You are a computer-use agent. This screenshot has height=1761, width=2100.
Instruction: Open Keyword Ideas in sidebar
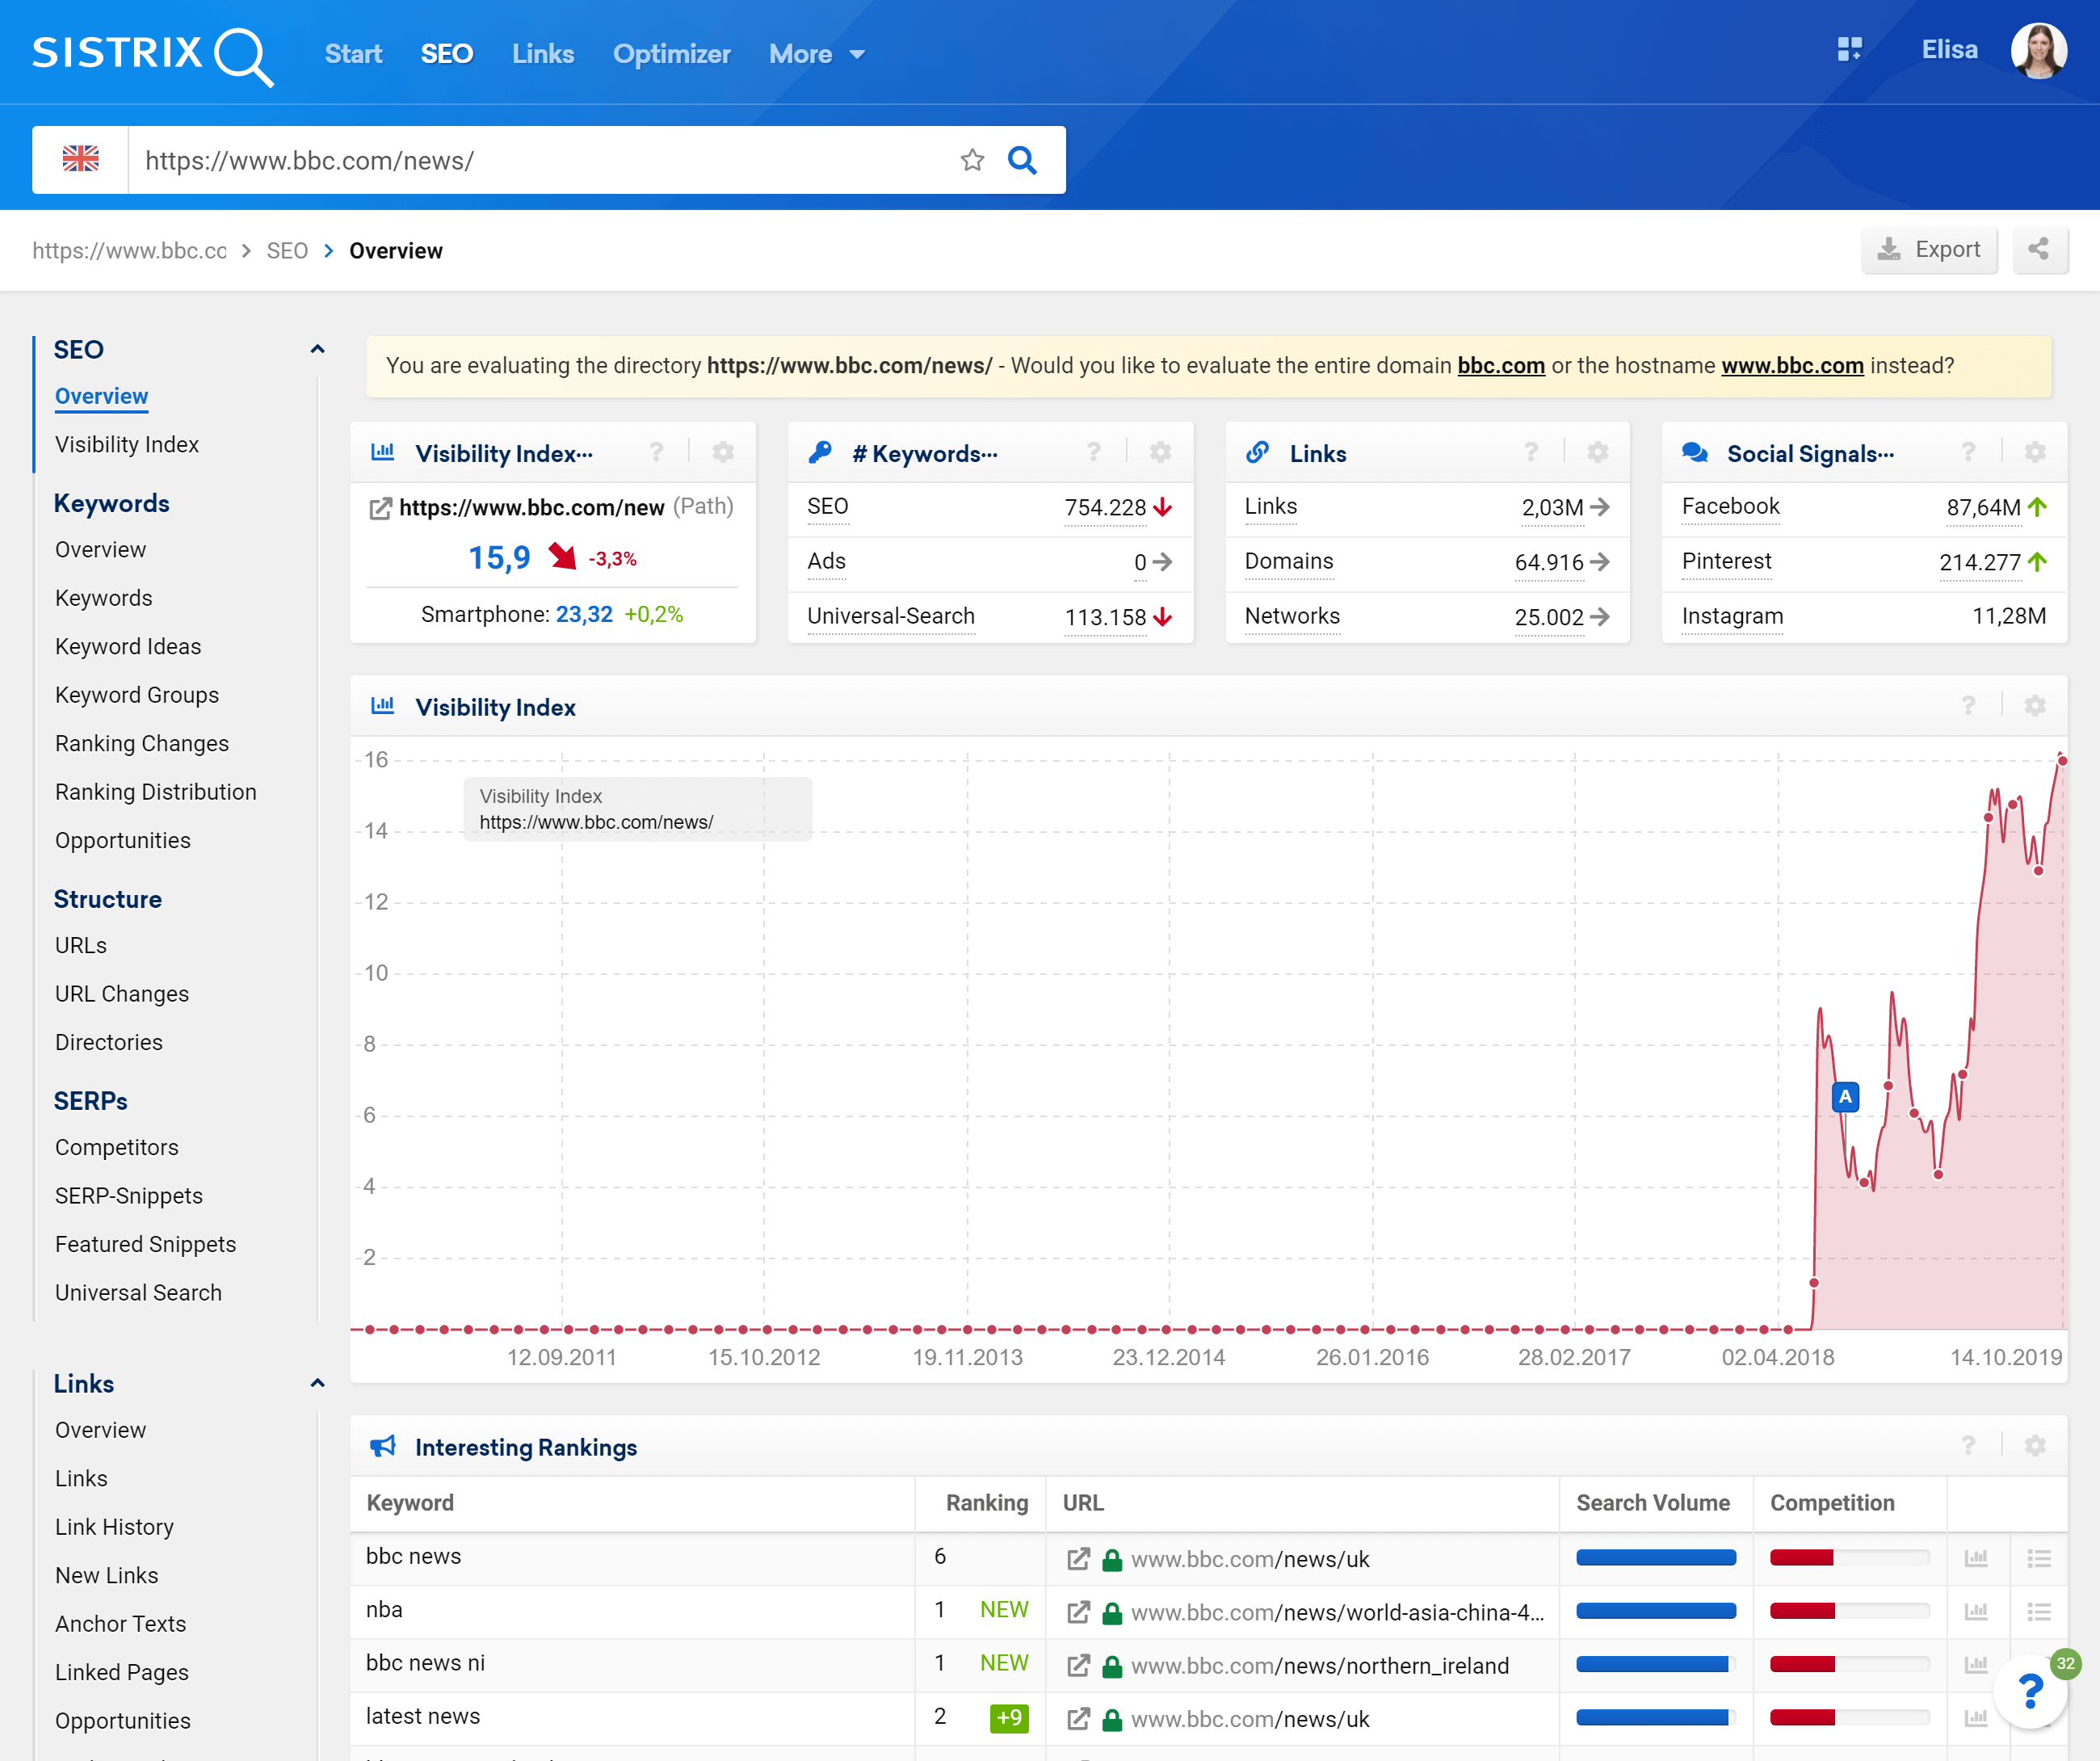point(128,646)
